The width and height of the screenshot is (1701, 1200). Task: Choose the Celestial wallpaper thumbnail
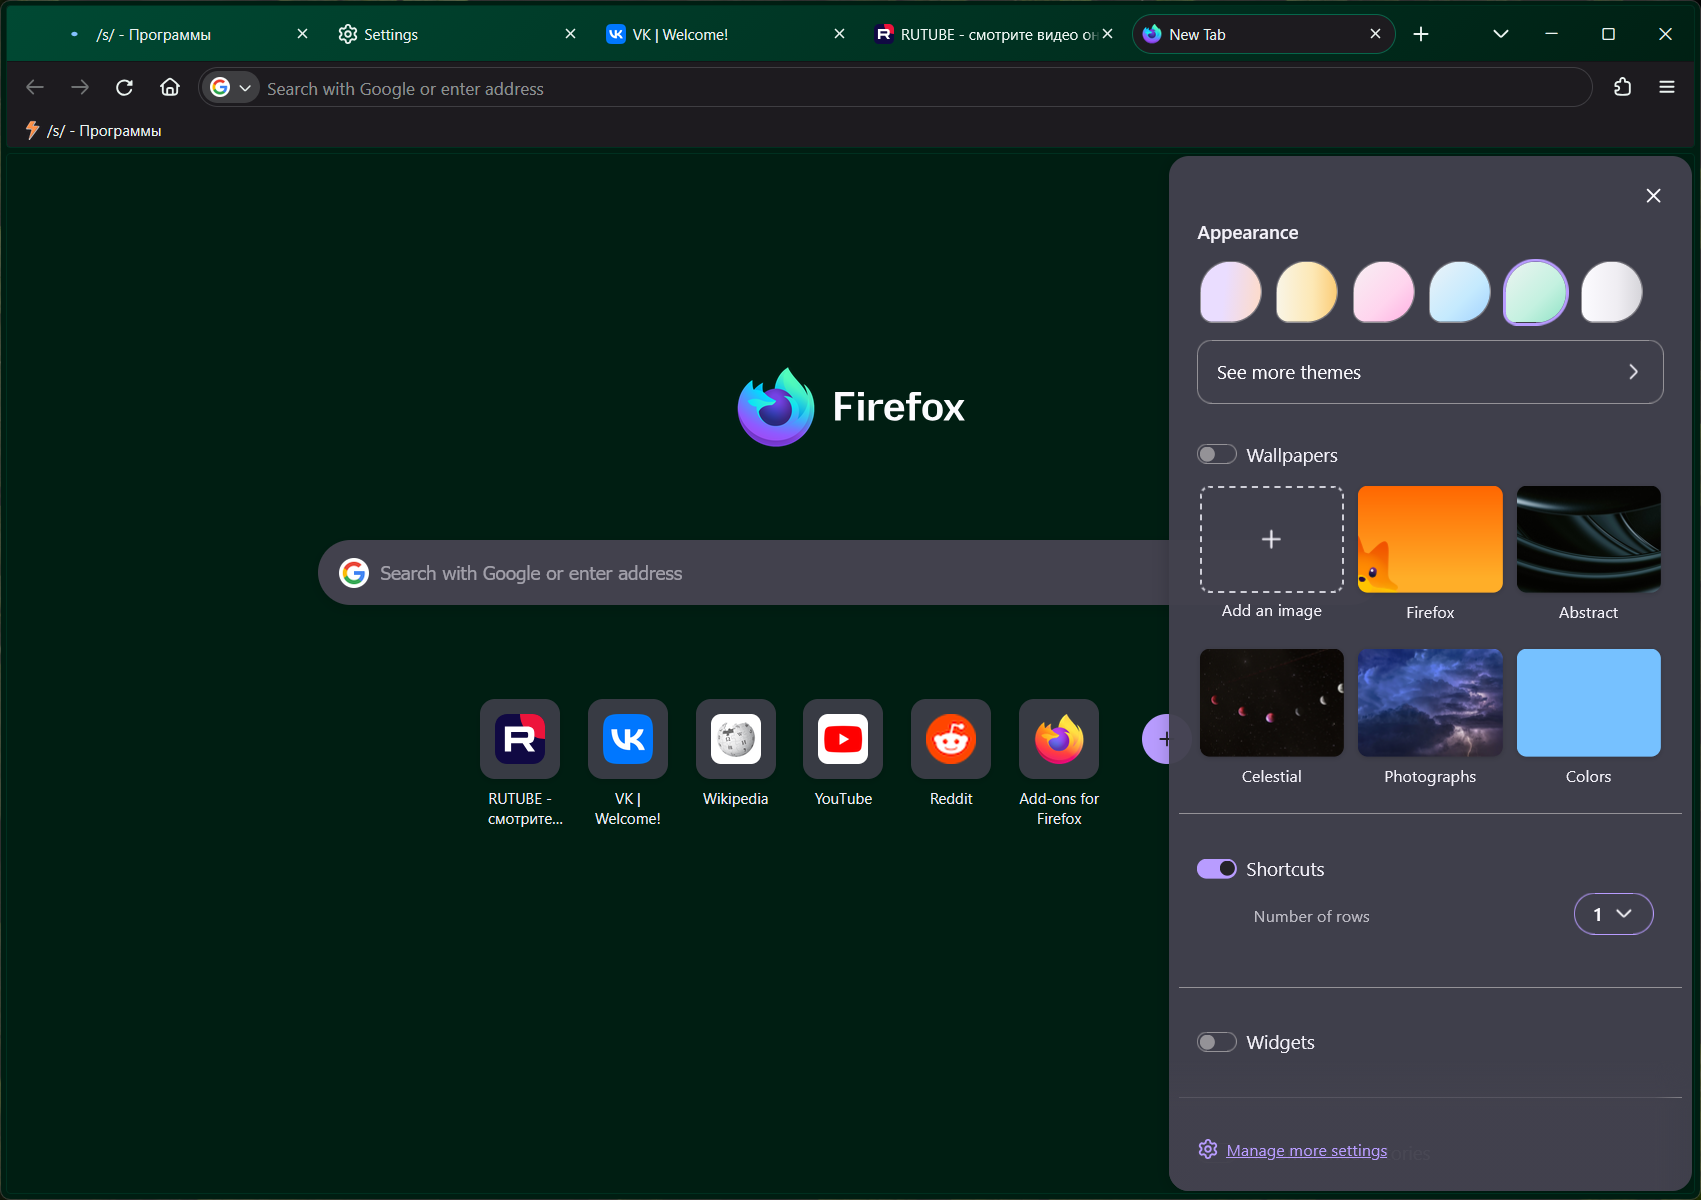(1271, 703)
